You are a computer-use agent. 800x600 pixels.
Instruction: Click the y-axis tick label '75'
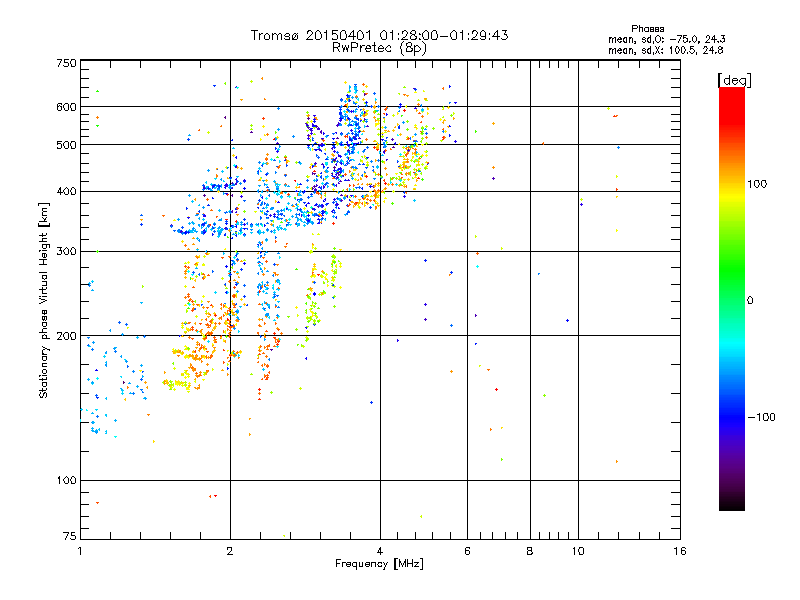[x=70, y=536]
